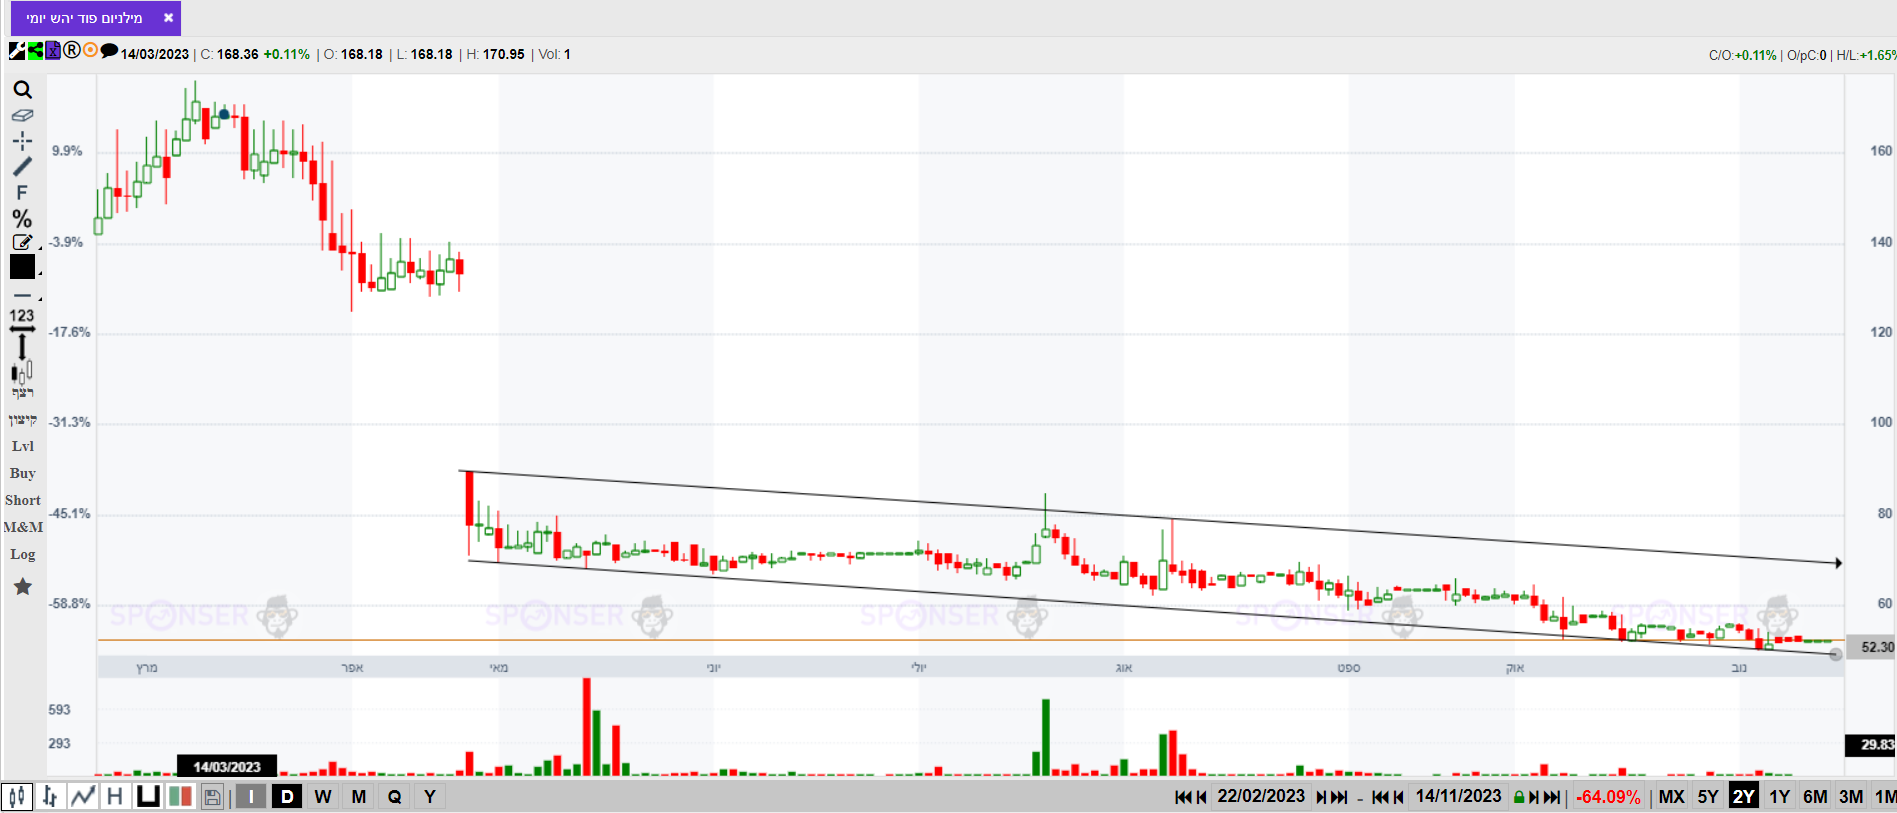Toggle the green end-date lock
This screenshot has height=813, width=1897.
[1519, 797]
